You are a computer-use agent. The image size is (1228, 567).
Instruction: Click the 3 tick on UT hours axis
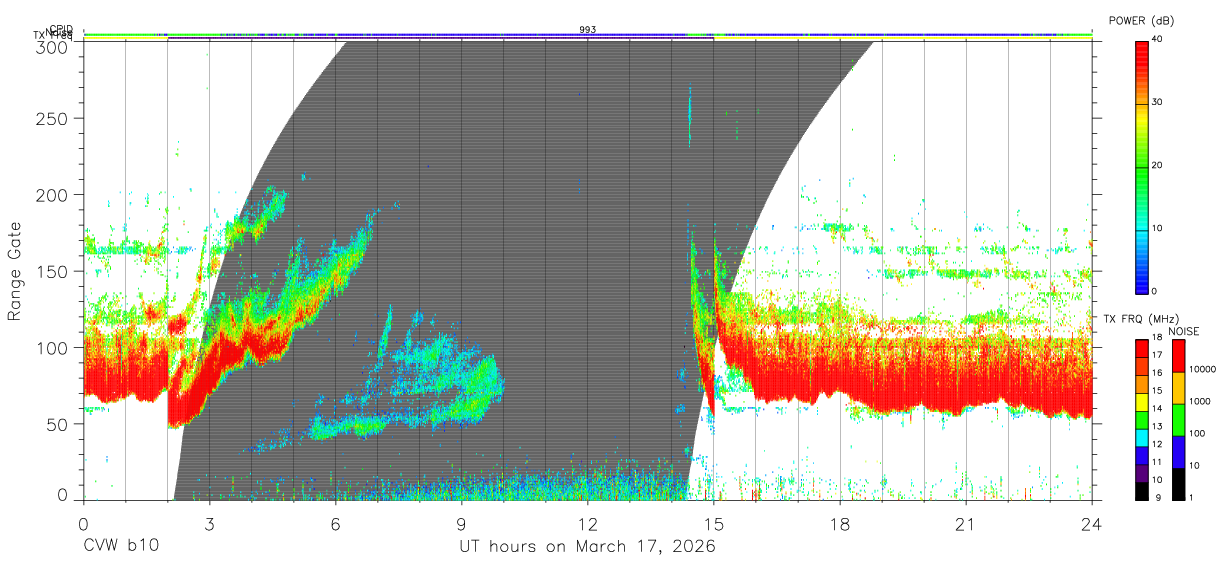coord(209,523)
